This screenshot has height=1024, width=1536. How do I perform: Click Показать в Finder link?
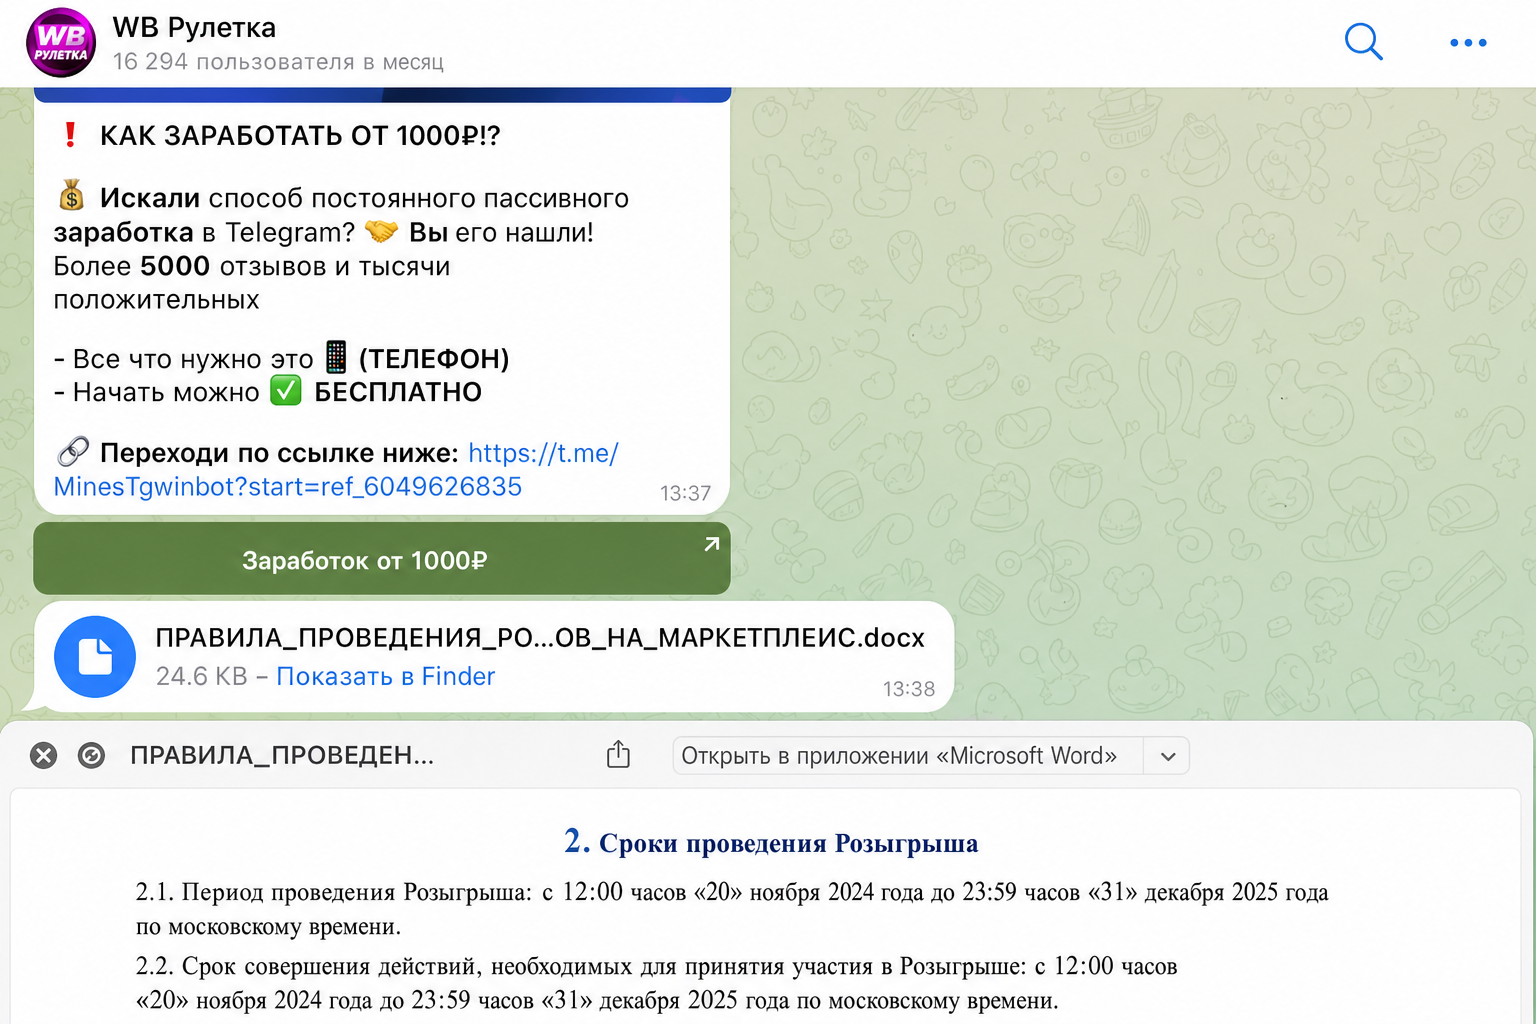click(385, 677)
